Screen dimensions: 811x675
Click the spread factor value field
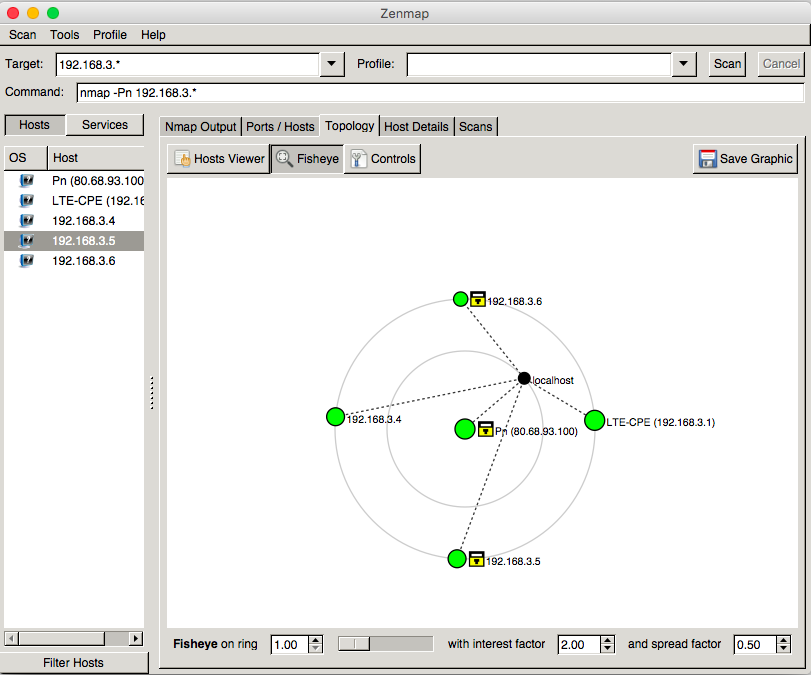(x=755, y=644)
